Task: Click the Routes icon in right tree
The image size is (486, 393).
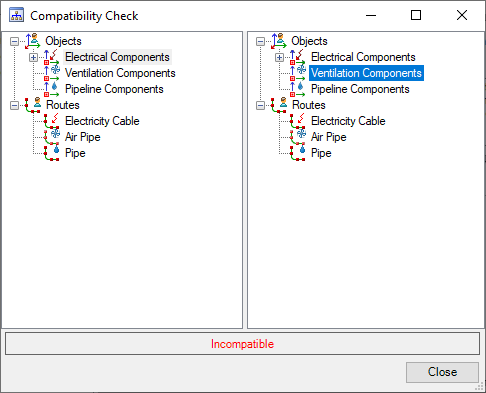Action: click(x=279, y=105)
